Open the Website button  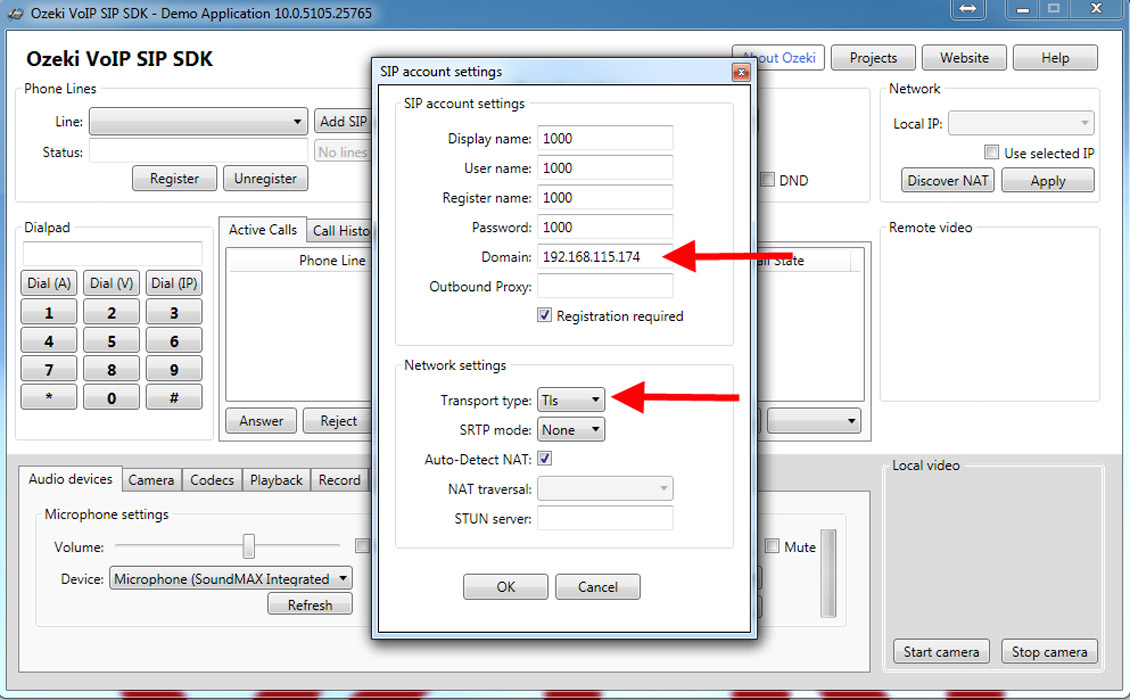pos(964,58)
